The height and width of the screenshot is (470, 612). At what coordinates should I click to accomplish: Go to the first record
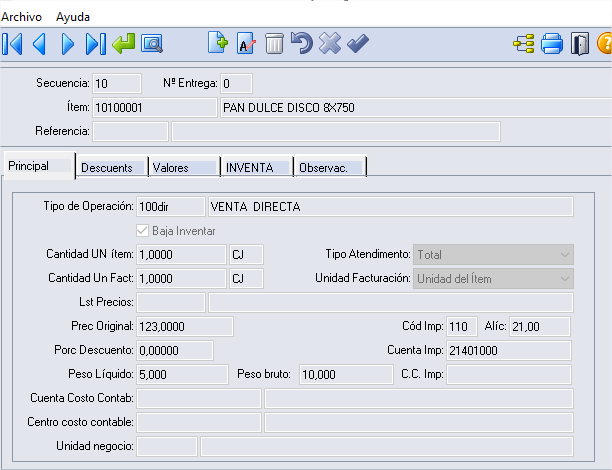(x=12, y=43)
